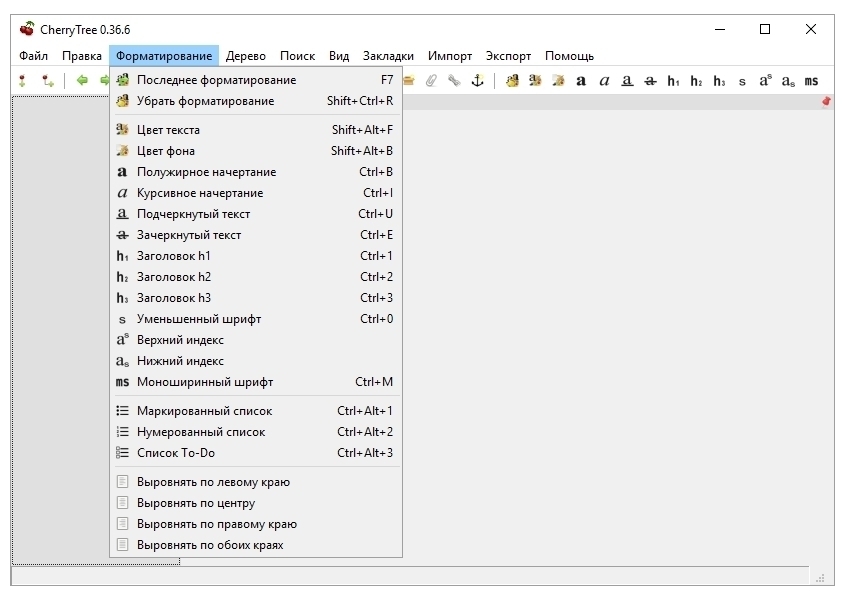The width and height of the screenshot is (845, 611).
Task: Apply Полужирное начертание from the menu
Action: pyautogui.click(x=255, y=172)
